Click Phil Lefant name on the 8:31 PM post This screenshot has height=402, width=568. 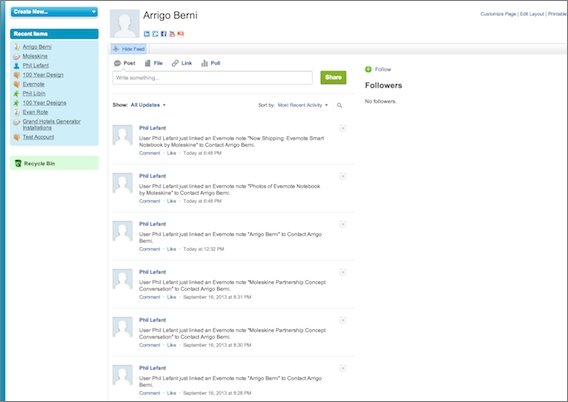pyautogui.click(x=153, y=272)
